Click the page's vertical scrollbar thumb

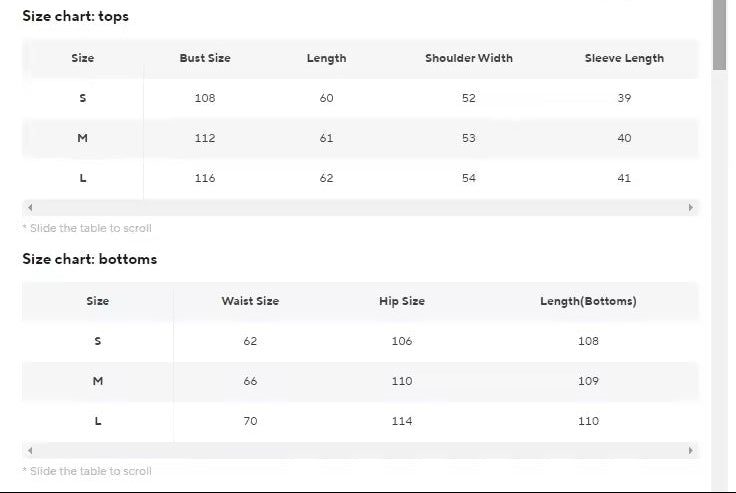point(719,35)
